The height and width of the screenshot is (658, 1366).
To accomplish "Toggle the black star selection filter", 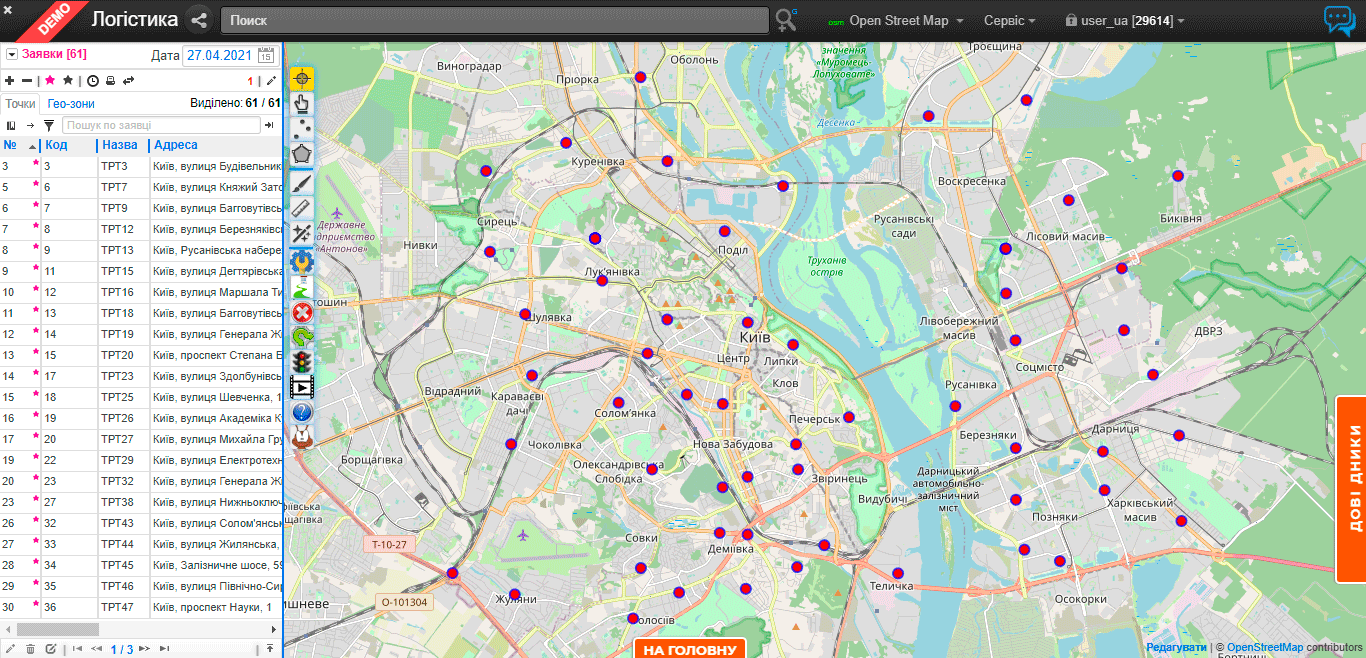I will (x=68, y=80).
